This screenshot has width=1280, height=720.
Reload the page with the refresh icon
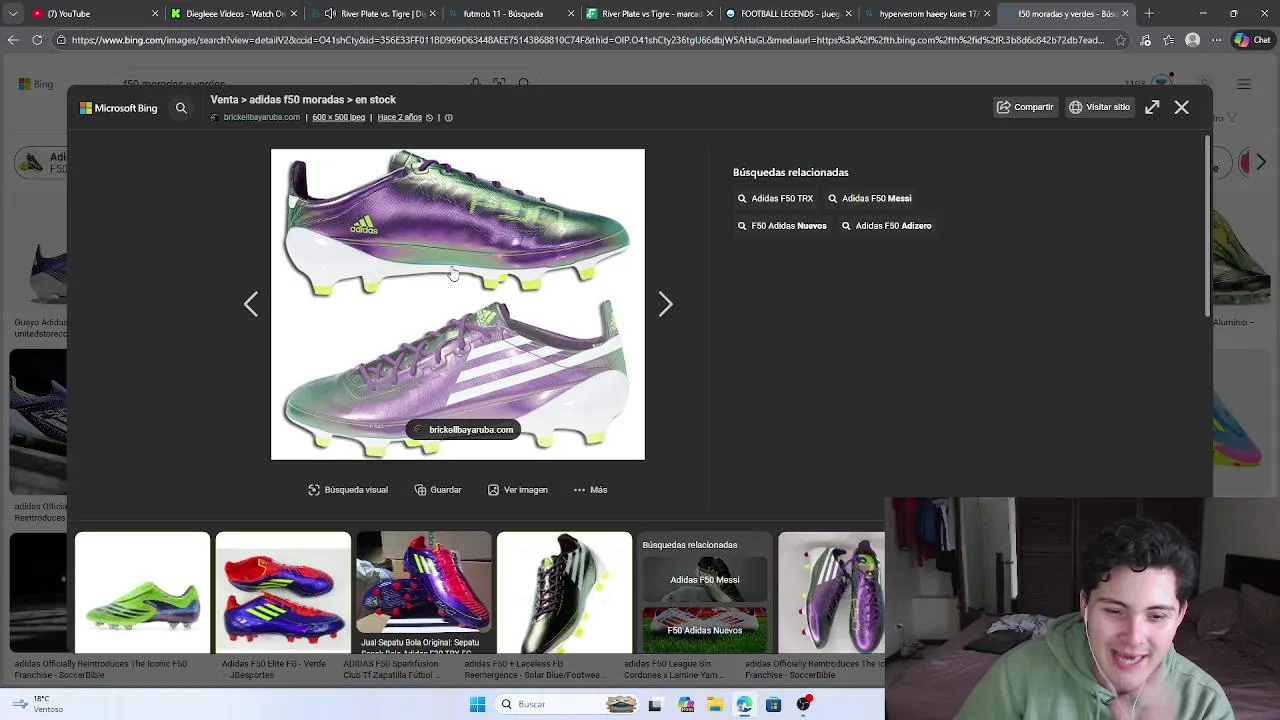pos(37,40)
